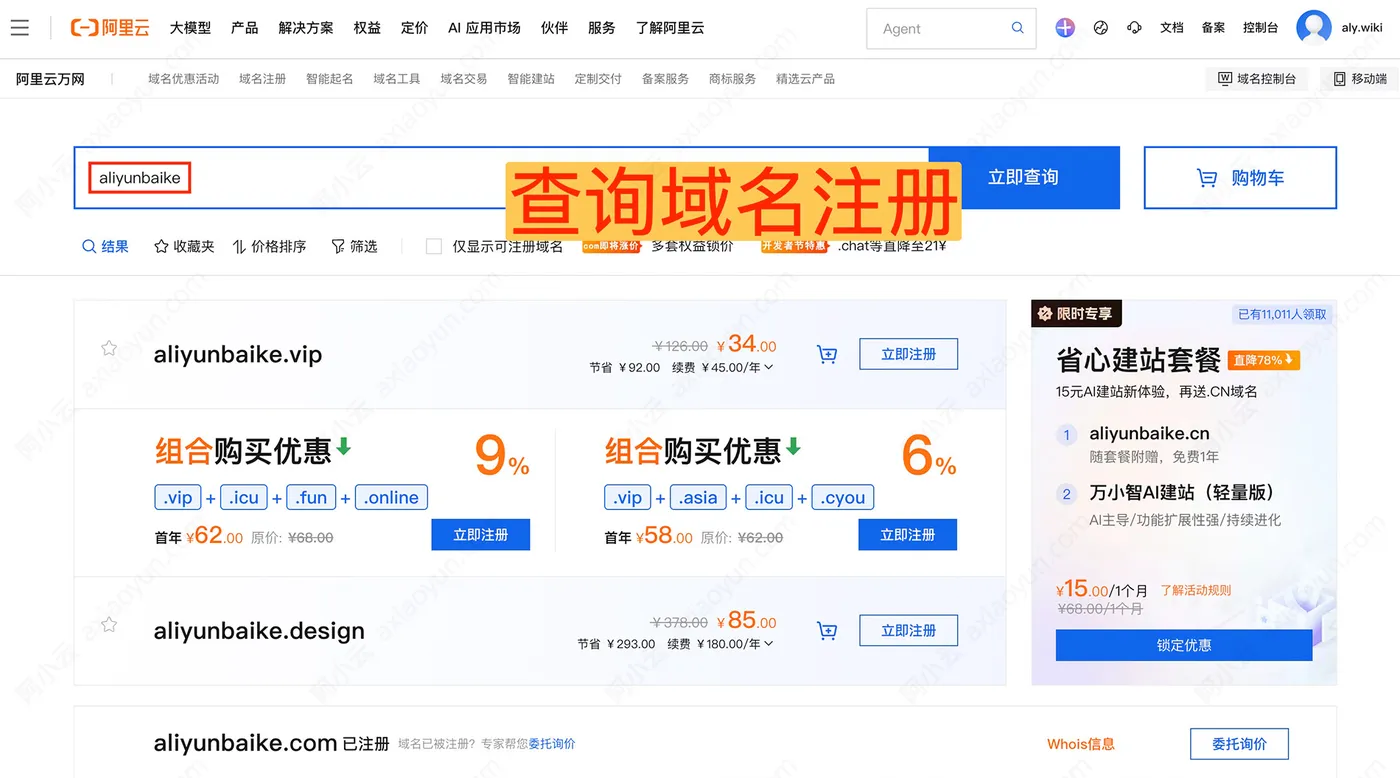Click 立即注册 for aliyunbaike.design
This screenshot has height=778, width=1400.
pyautogui.click(x=908, y=630)
